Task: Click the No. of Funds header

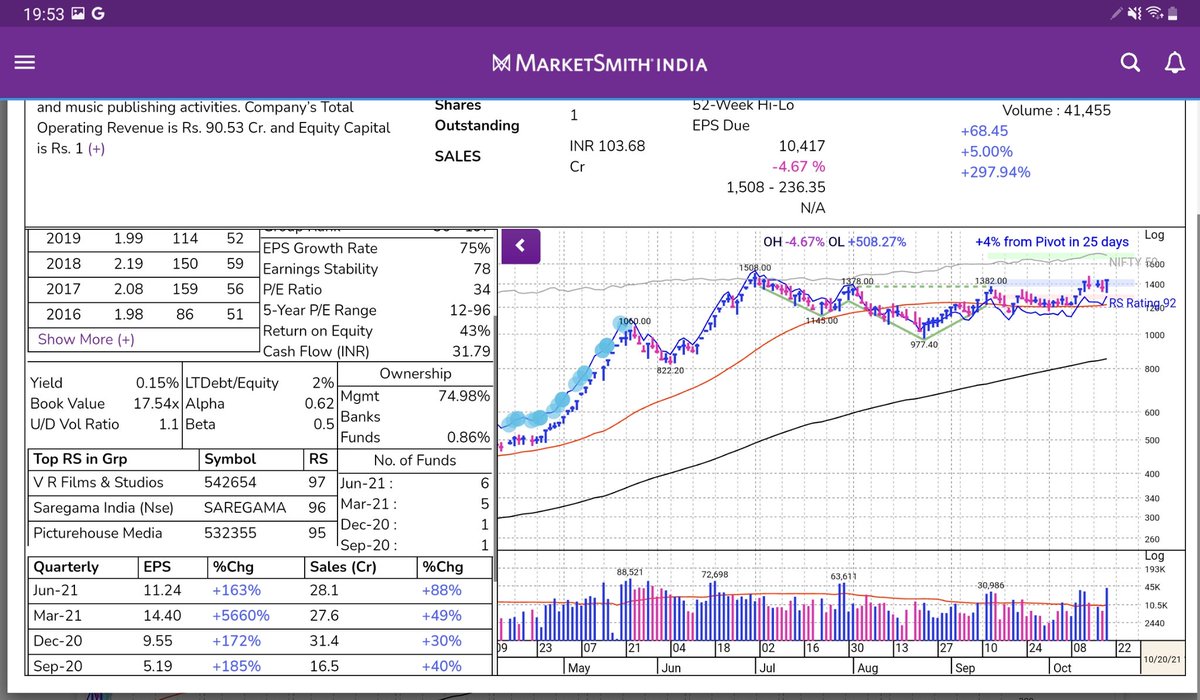Action: pos(415,461)
